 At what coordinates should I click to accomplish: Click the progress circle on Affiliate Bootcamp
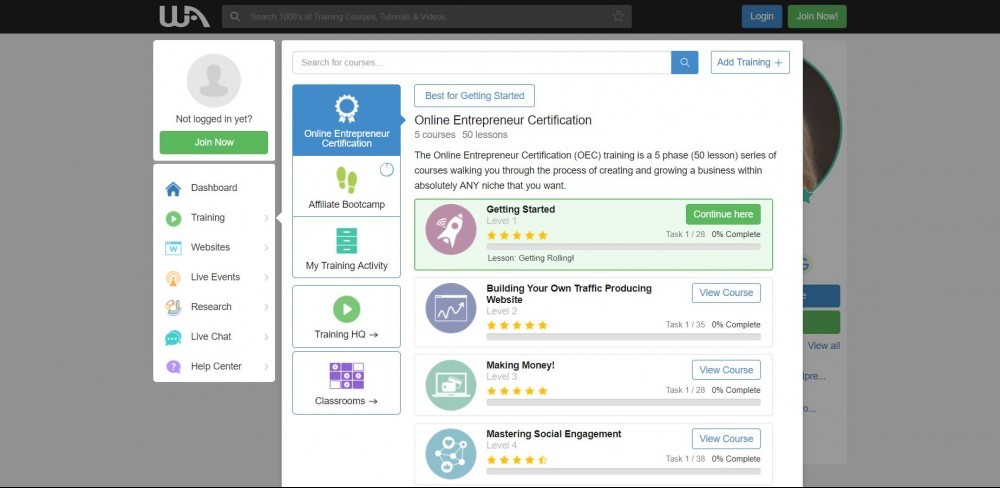pos(386,170)
